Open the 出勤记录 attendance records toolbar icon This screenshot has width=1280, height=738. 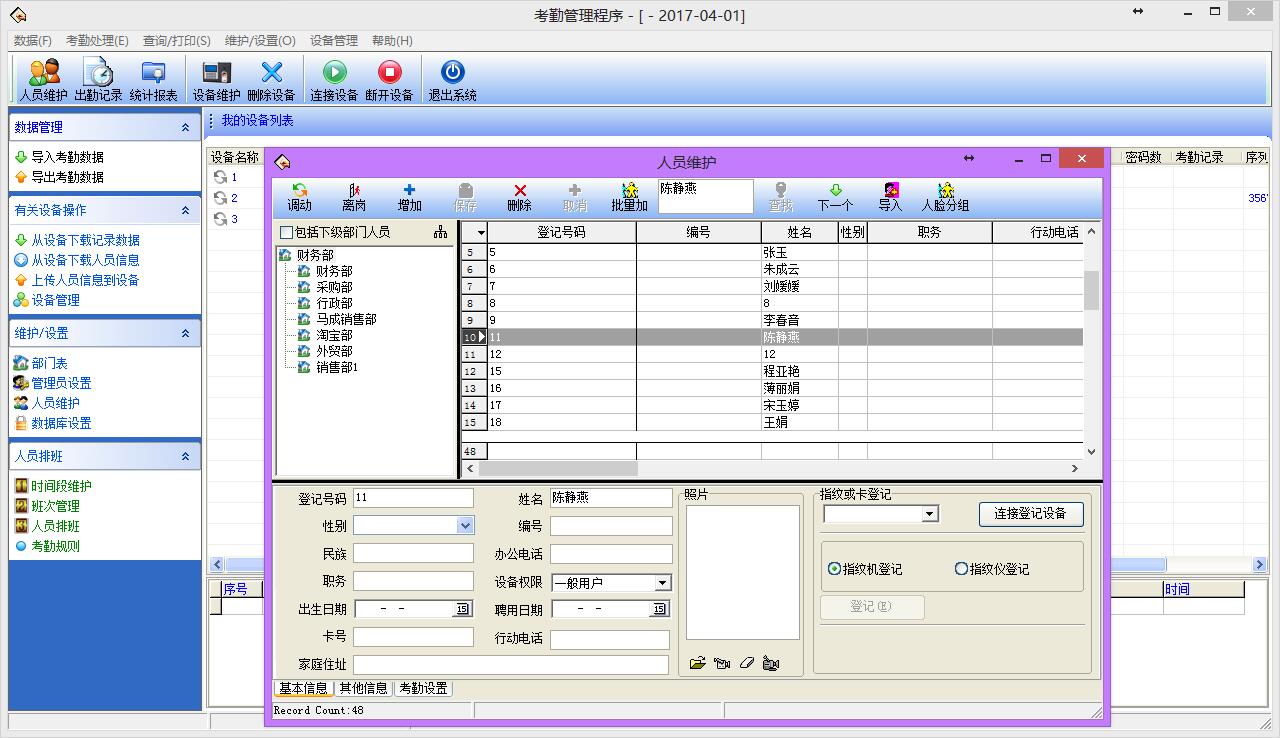coord(98,79)
